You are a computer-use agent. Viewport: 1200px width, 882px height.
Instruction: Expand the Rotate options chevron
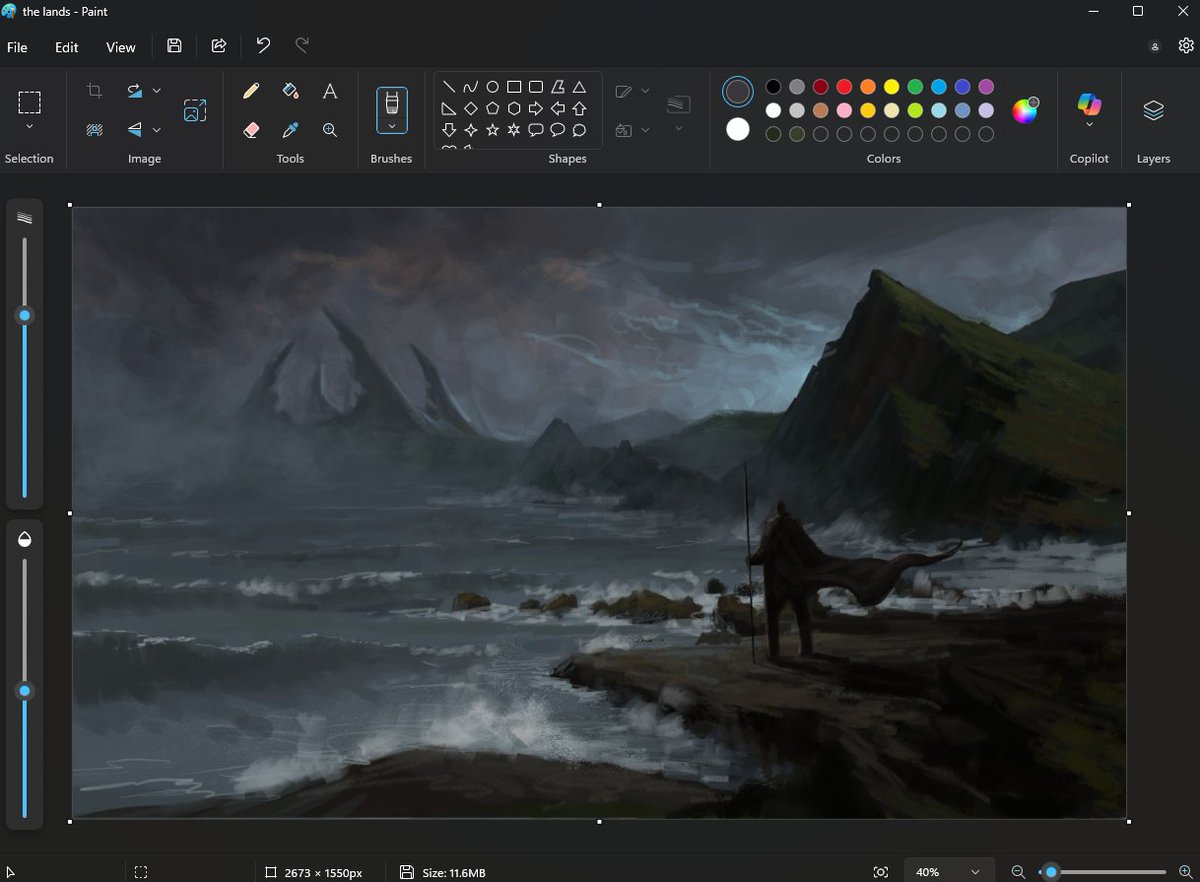[157, 91]
